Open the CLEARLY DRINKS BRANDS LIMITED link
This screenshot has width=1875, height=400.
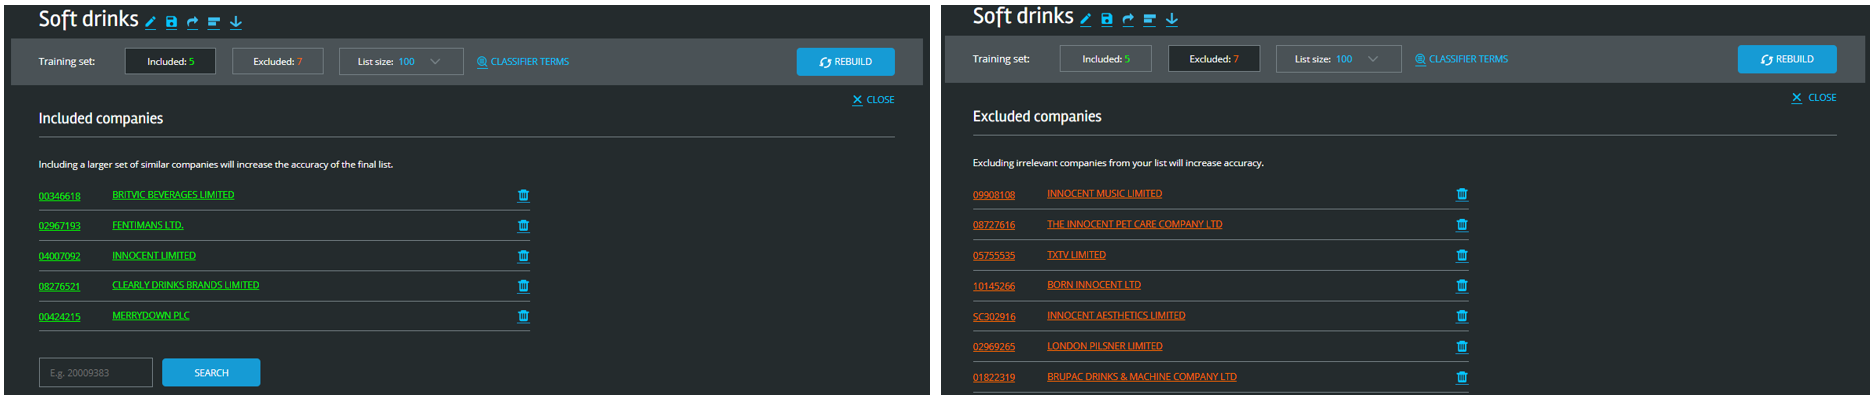186,285
